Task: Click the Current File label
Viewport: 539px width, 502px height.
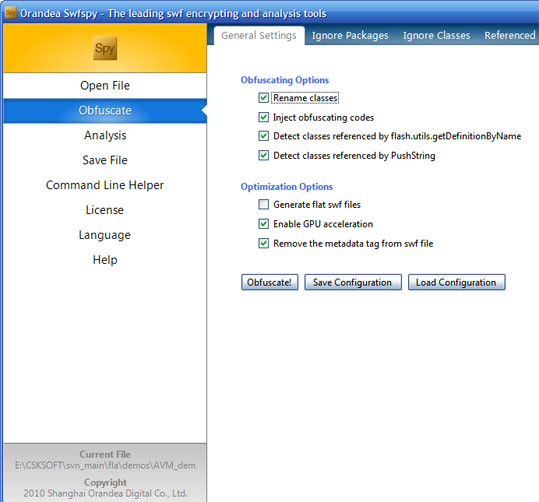Action: tap(105, 455)
